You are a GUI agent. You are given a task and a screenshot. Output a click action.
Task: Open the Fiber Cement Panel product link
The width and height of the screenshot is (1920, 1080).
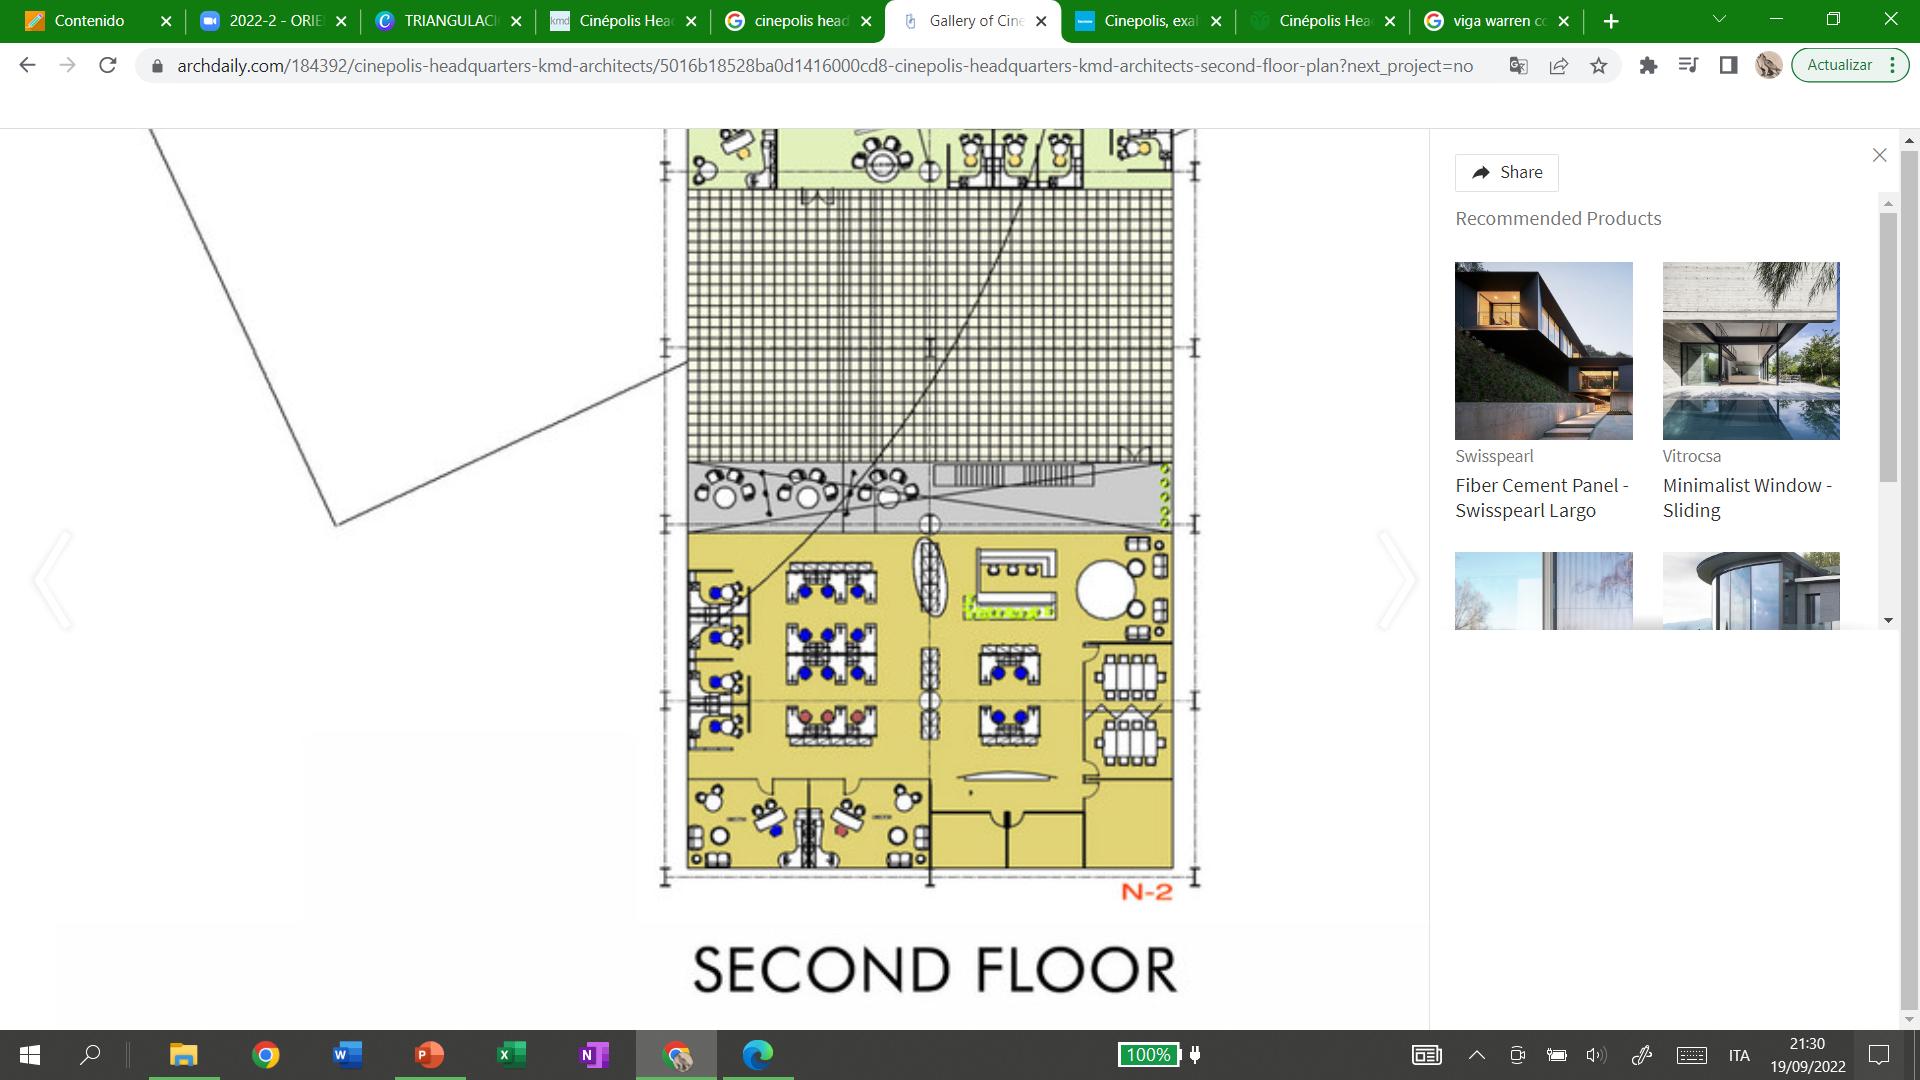click(x=1541, y=498)
